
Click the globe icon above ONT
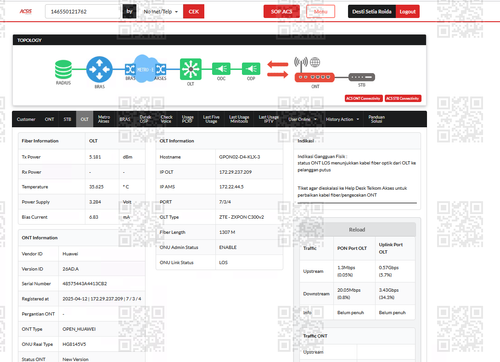pos(315,62)
